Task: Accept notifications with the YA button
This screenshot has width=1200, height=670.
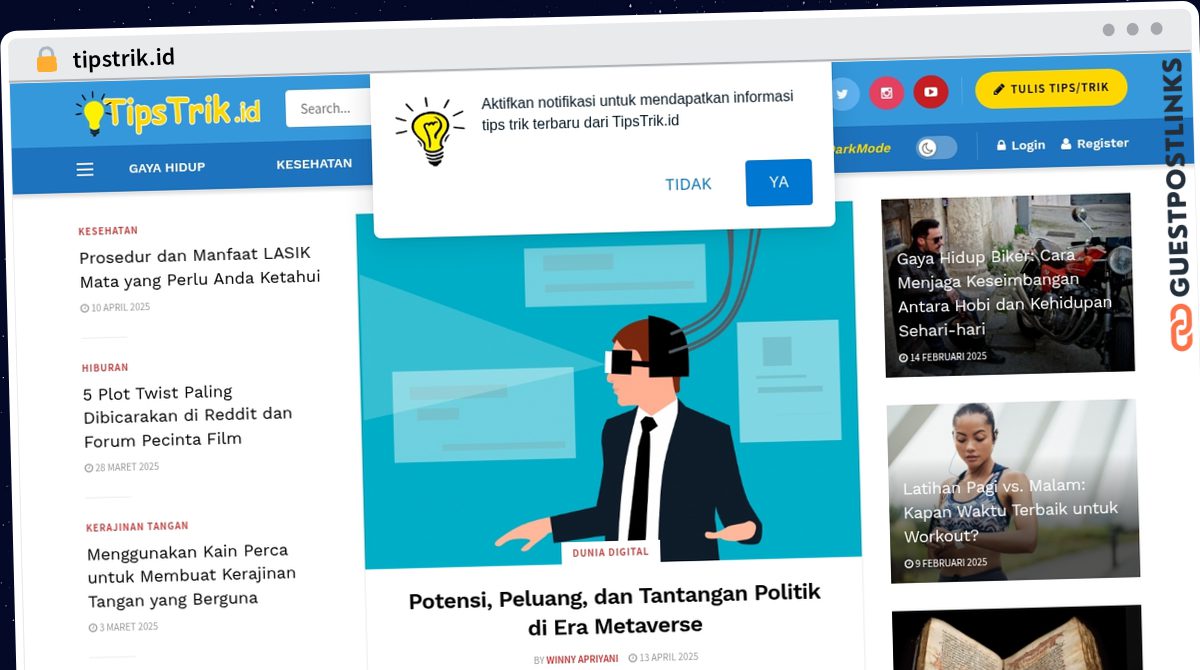Action: coord(778,182)
